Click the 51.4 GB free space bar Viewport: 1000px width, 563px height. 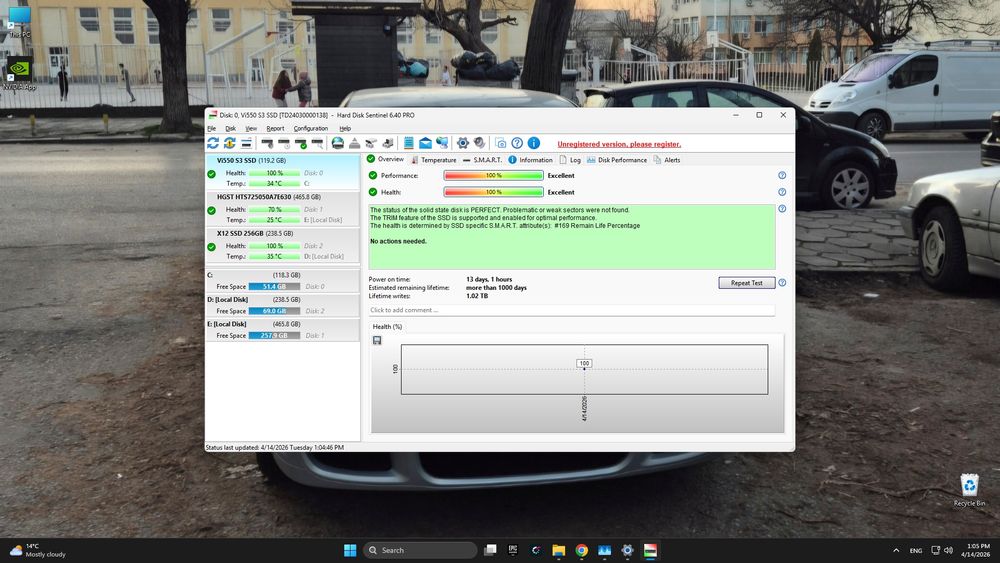point(274,286)
